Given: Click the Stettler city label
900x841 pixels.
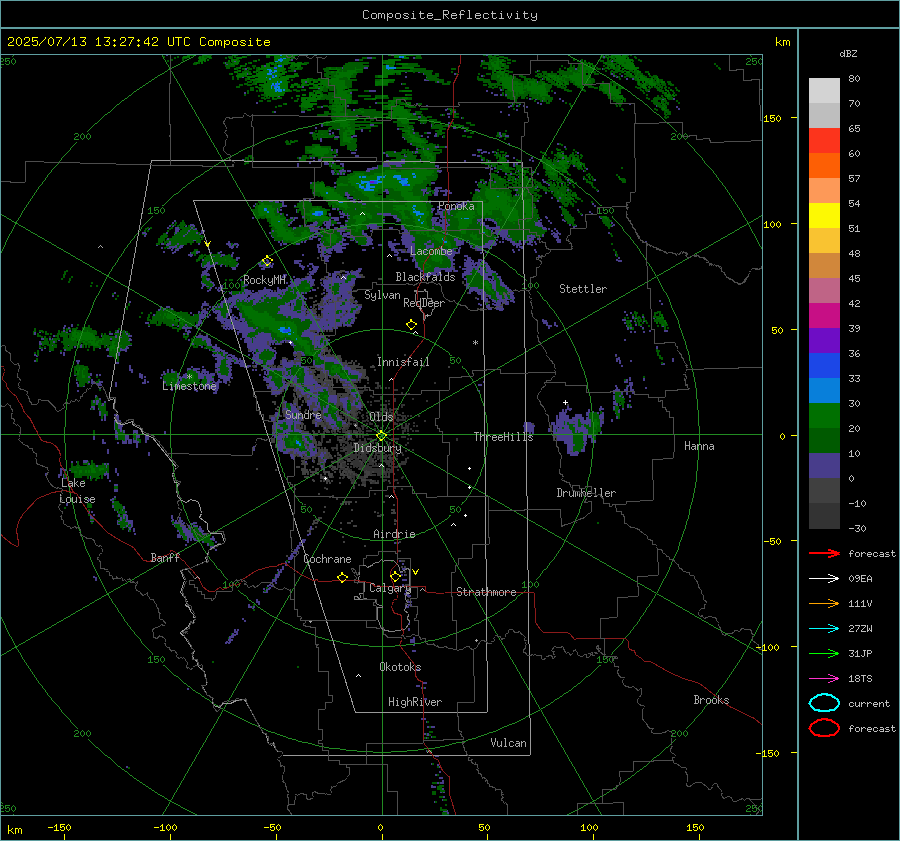Looking at the screenshot, I should pos(583,289).
